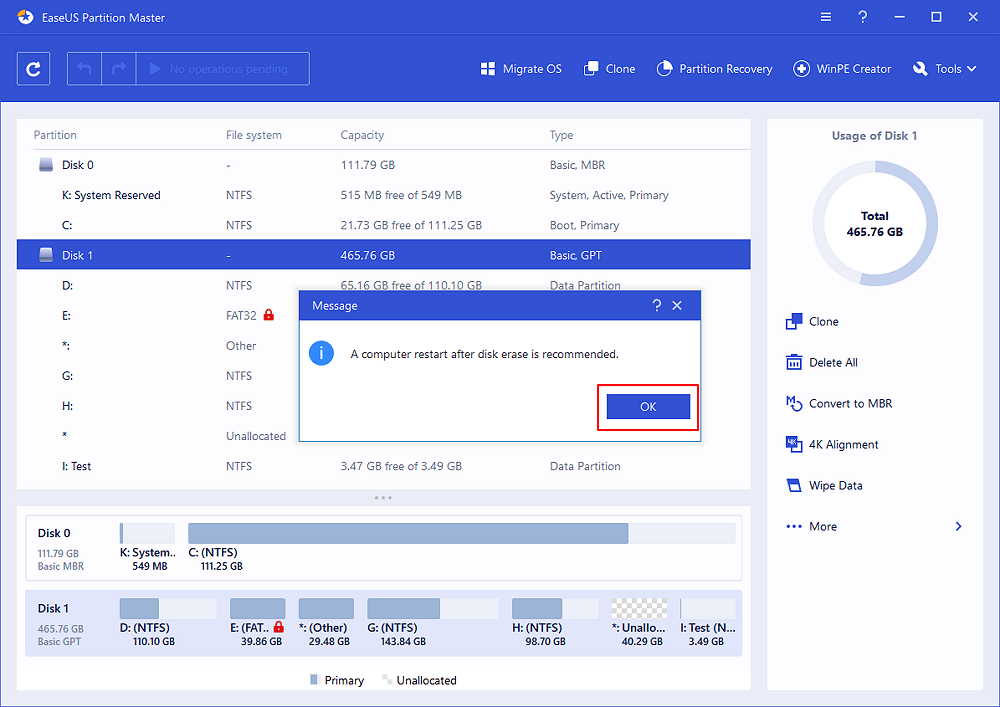Screen dimensions: 1000x707
Task: Select Wipe Data in side panel
Action: (x=824, y=485)
